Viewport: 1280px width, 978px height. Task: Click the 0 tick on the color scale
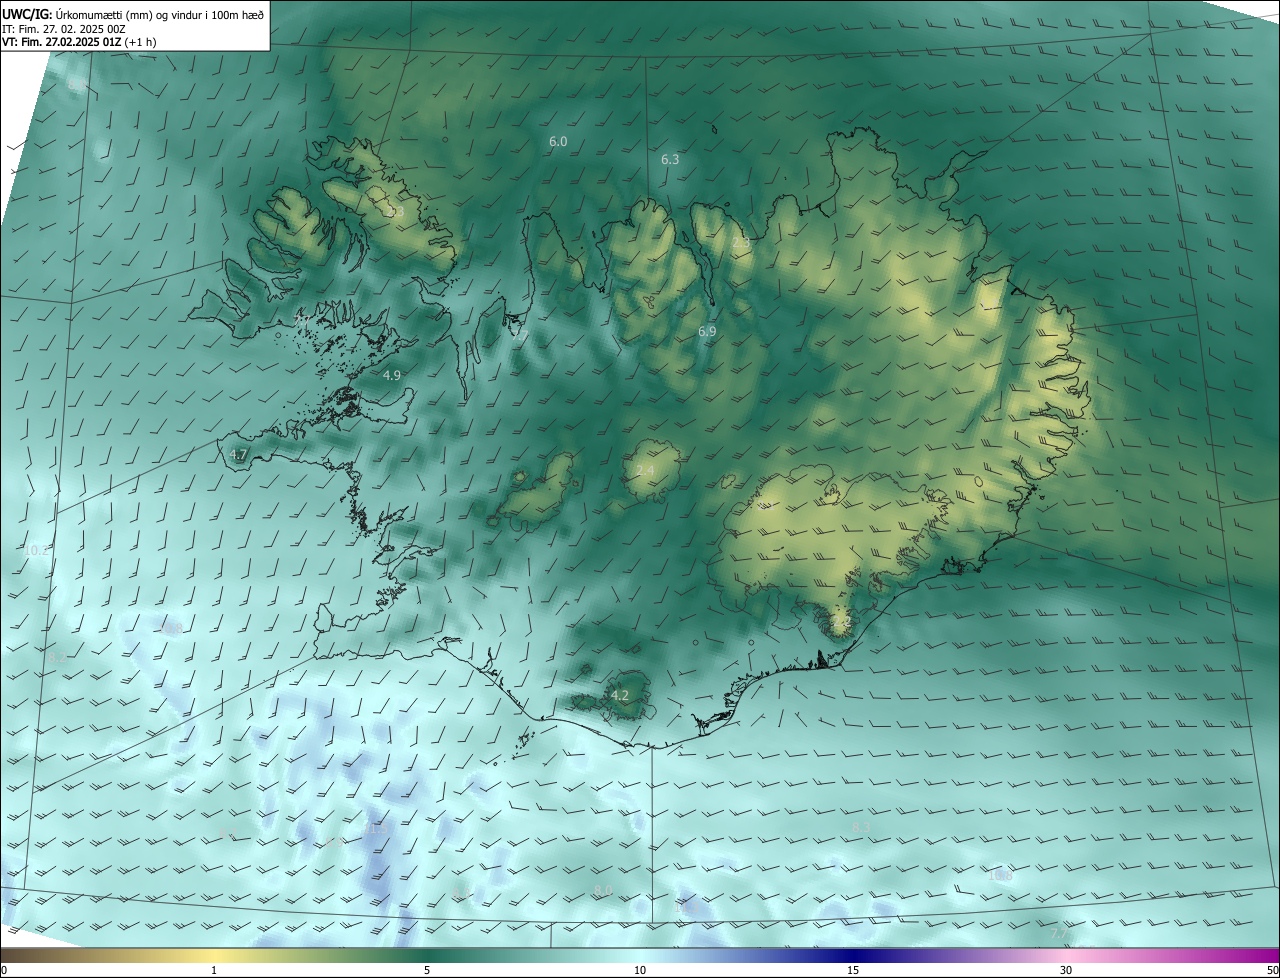(4, 970)
